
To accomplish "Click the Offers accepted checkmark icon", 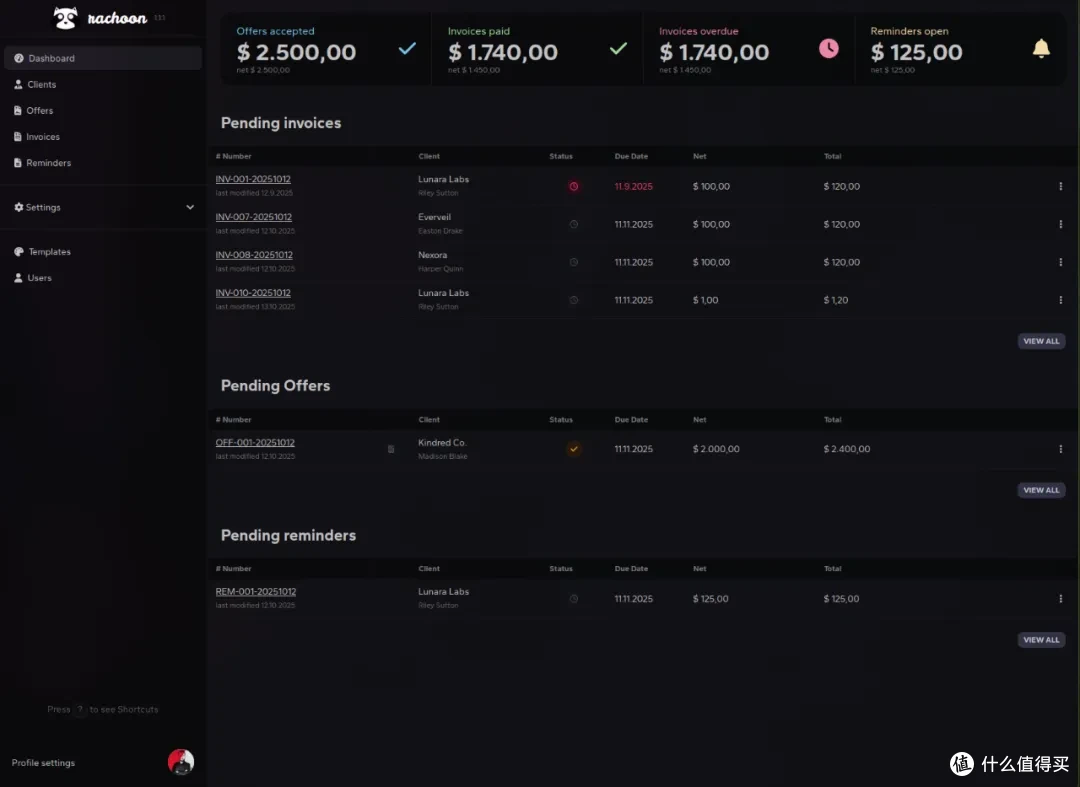I will (407, 48).
